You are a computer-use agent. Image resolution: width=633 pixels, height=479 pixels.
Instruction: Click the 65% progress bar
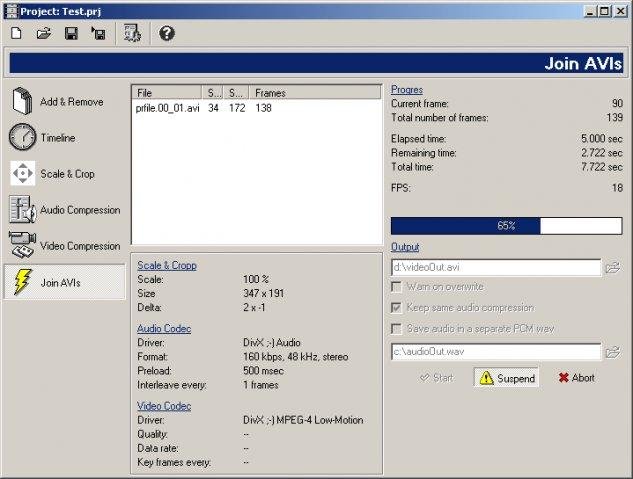tap(506, 226)
